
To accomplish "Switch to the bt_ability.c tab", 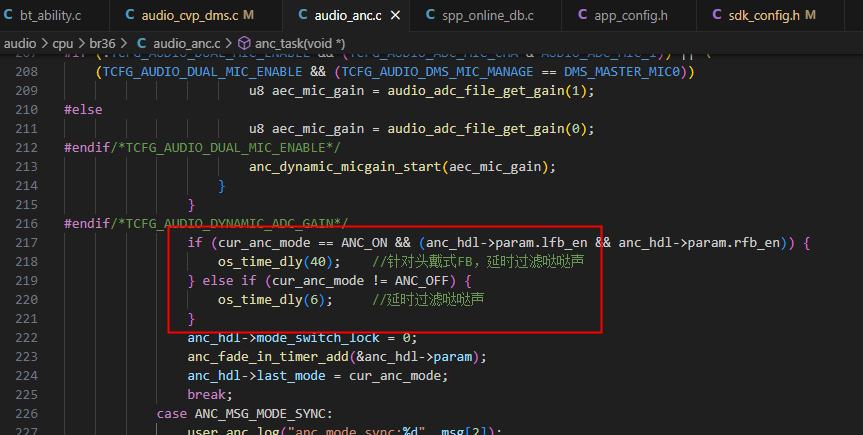I will [53, 15].
